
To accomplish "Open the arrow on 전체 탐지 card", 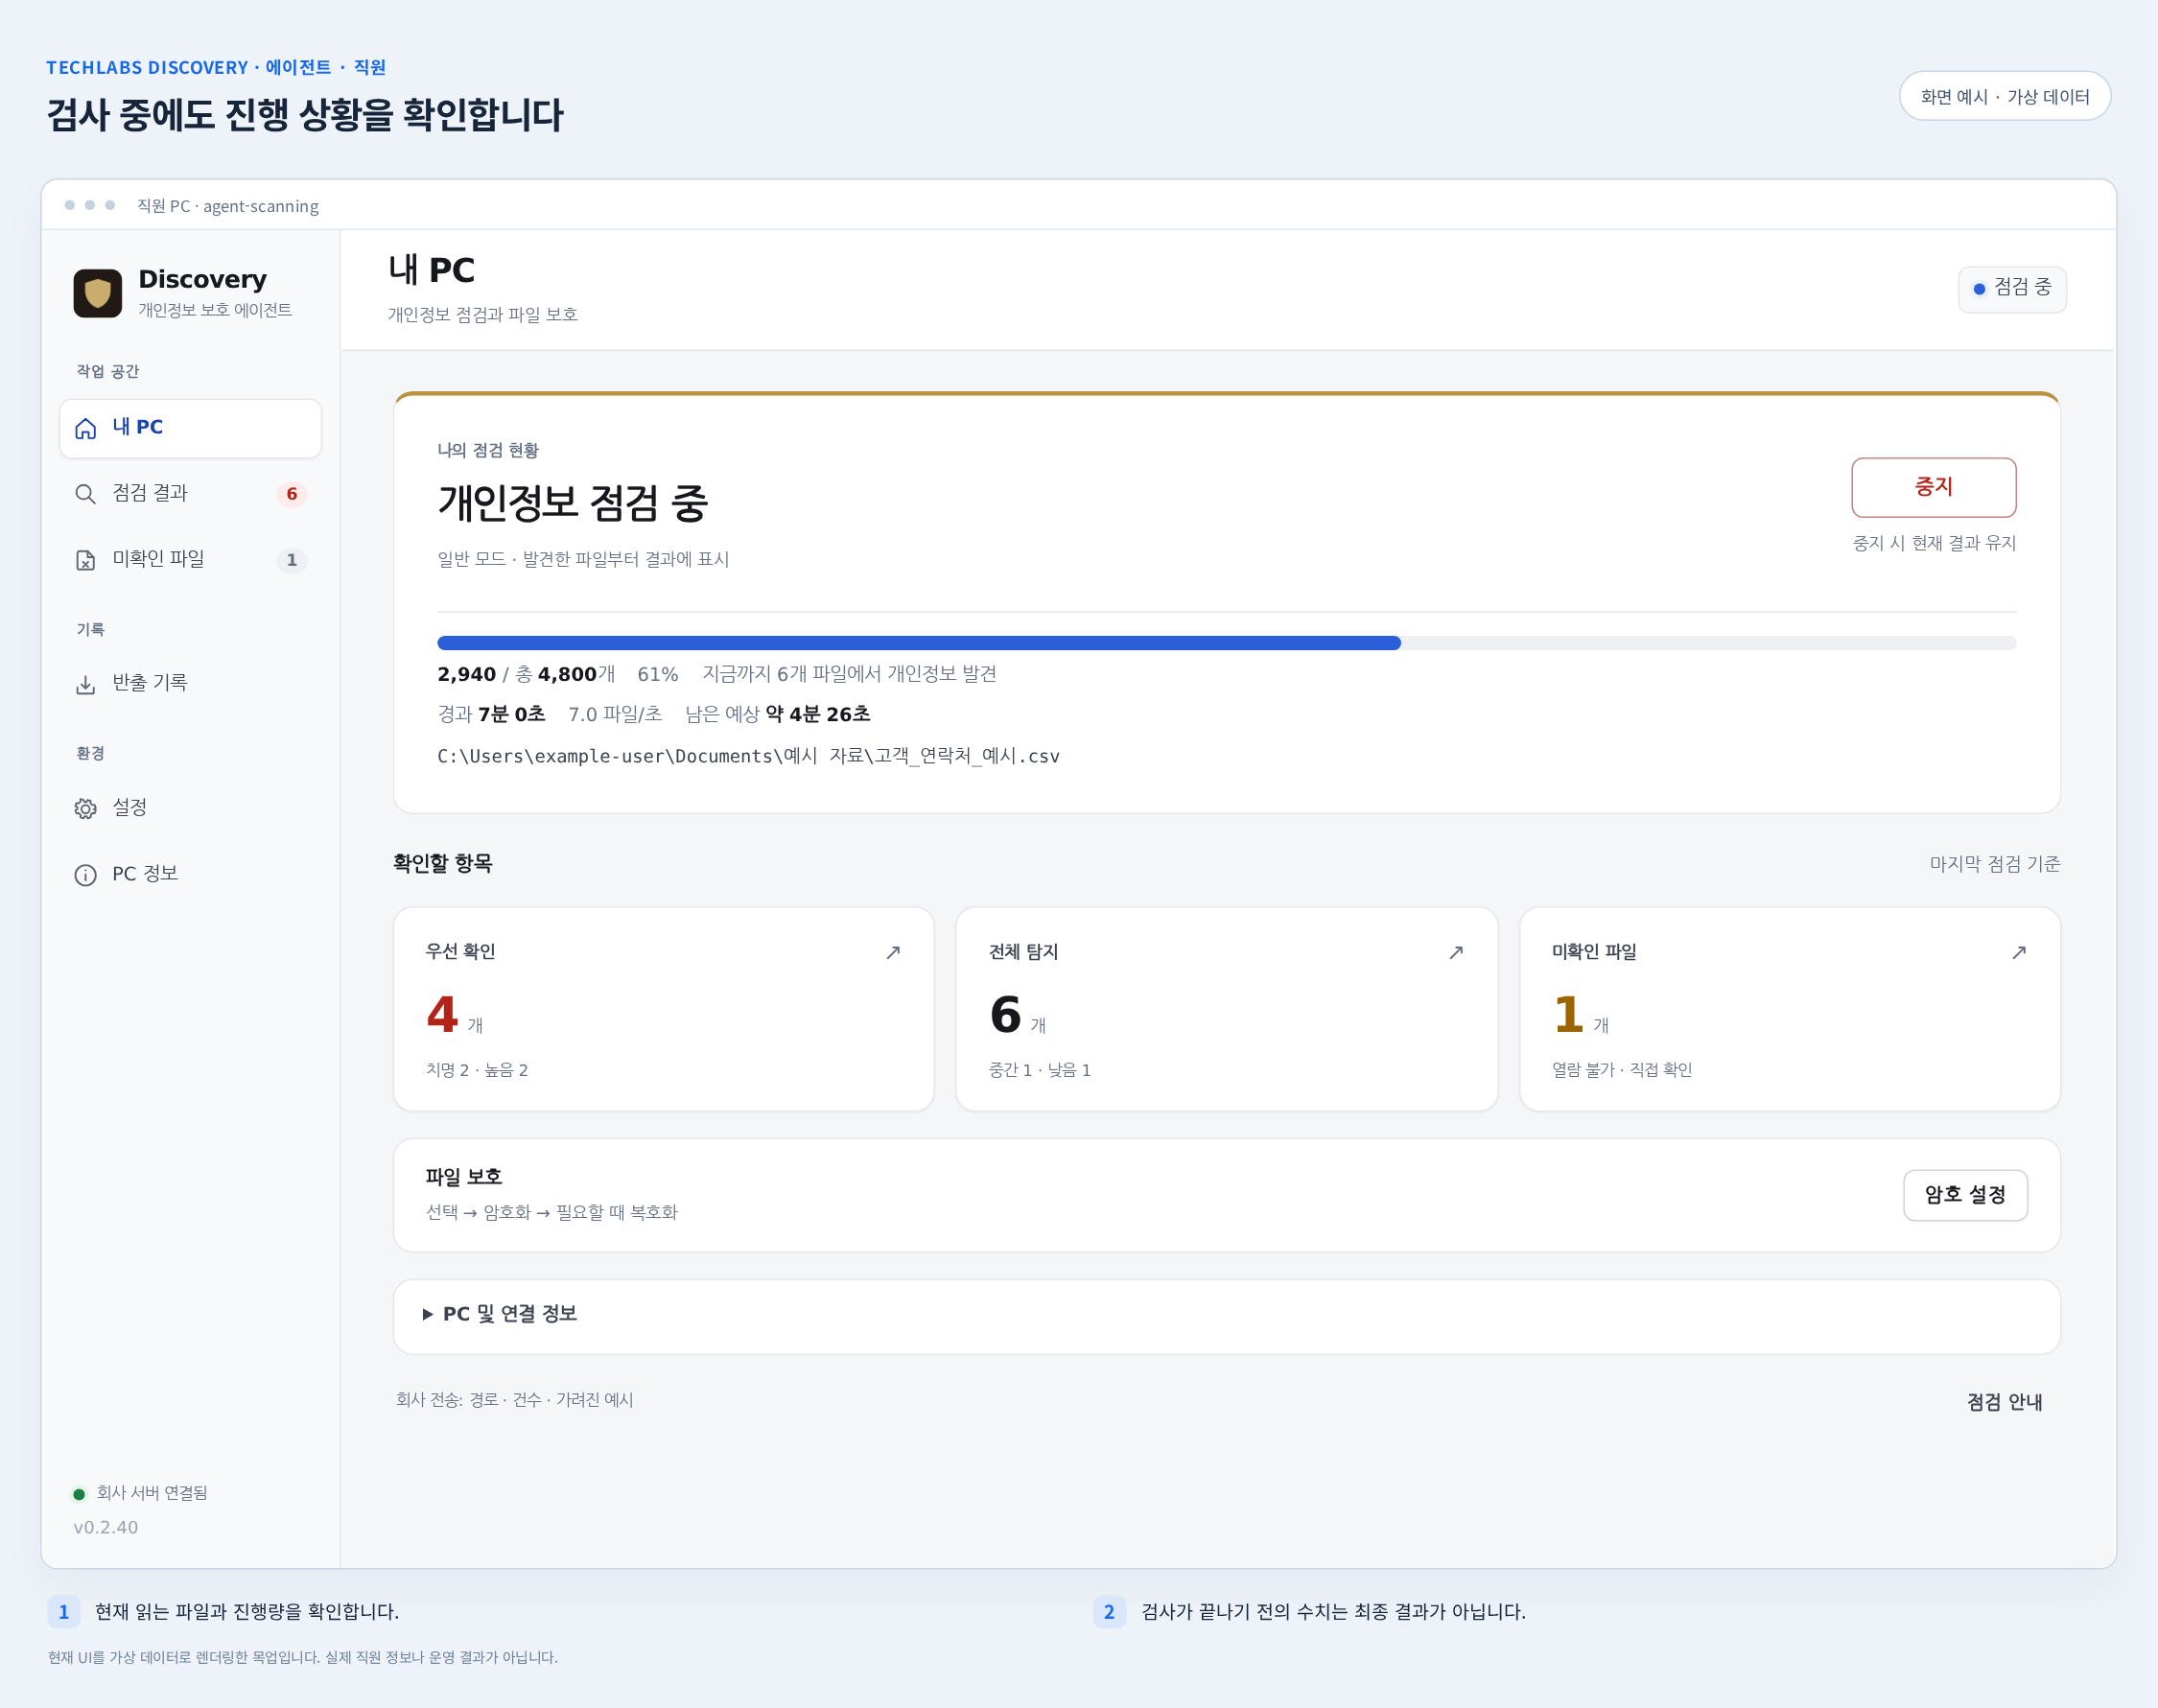I will pos(1456,953).
